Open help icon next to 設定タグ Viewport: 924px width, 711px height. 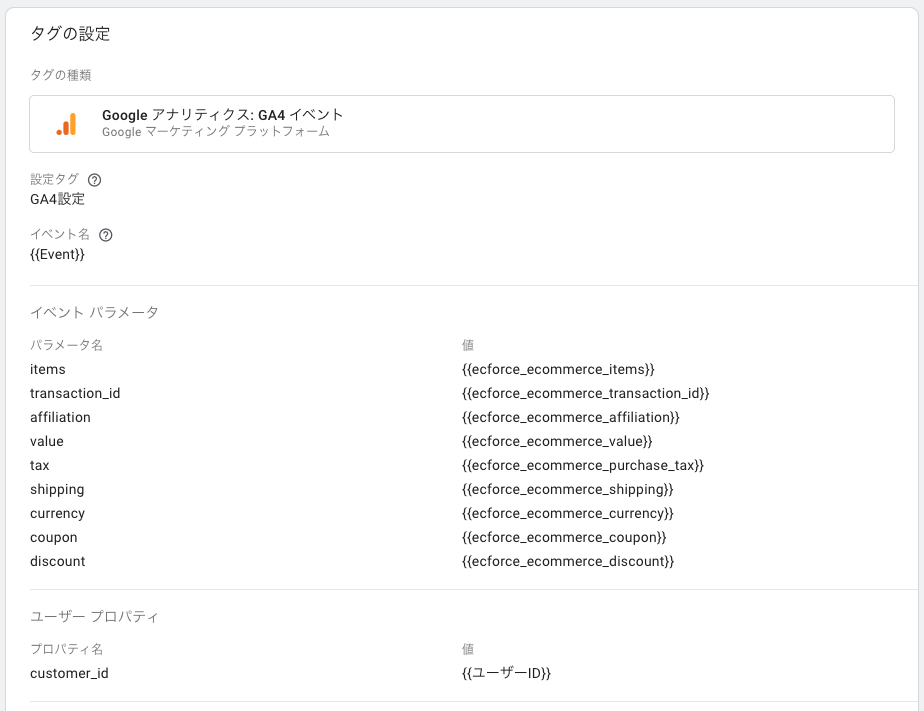(x=94, y=180)
